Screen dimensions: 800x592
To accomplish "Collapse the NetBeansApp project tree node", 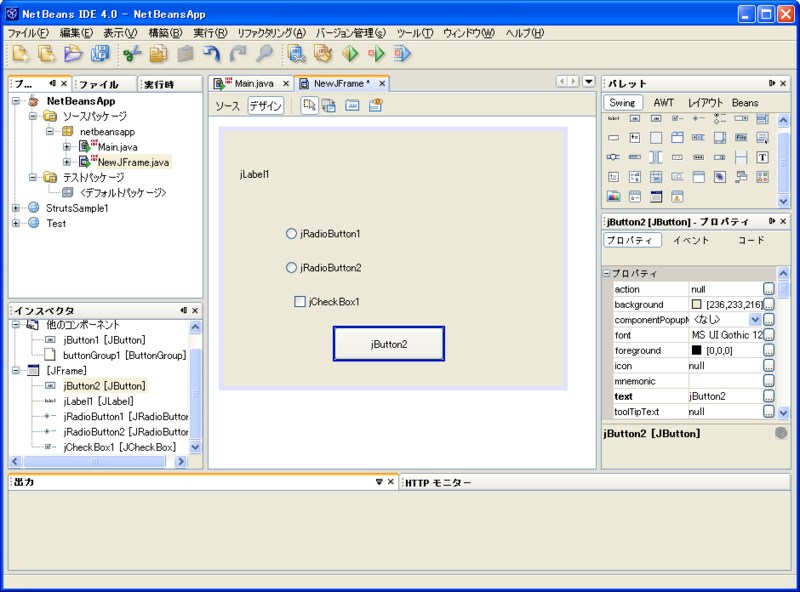I will click(17, 101).
